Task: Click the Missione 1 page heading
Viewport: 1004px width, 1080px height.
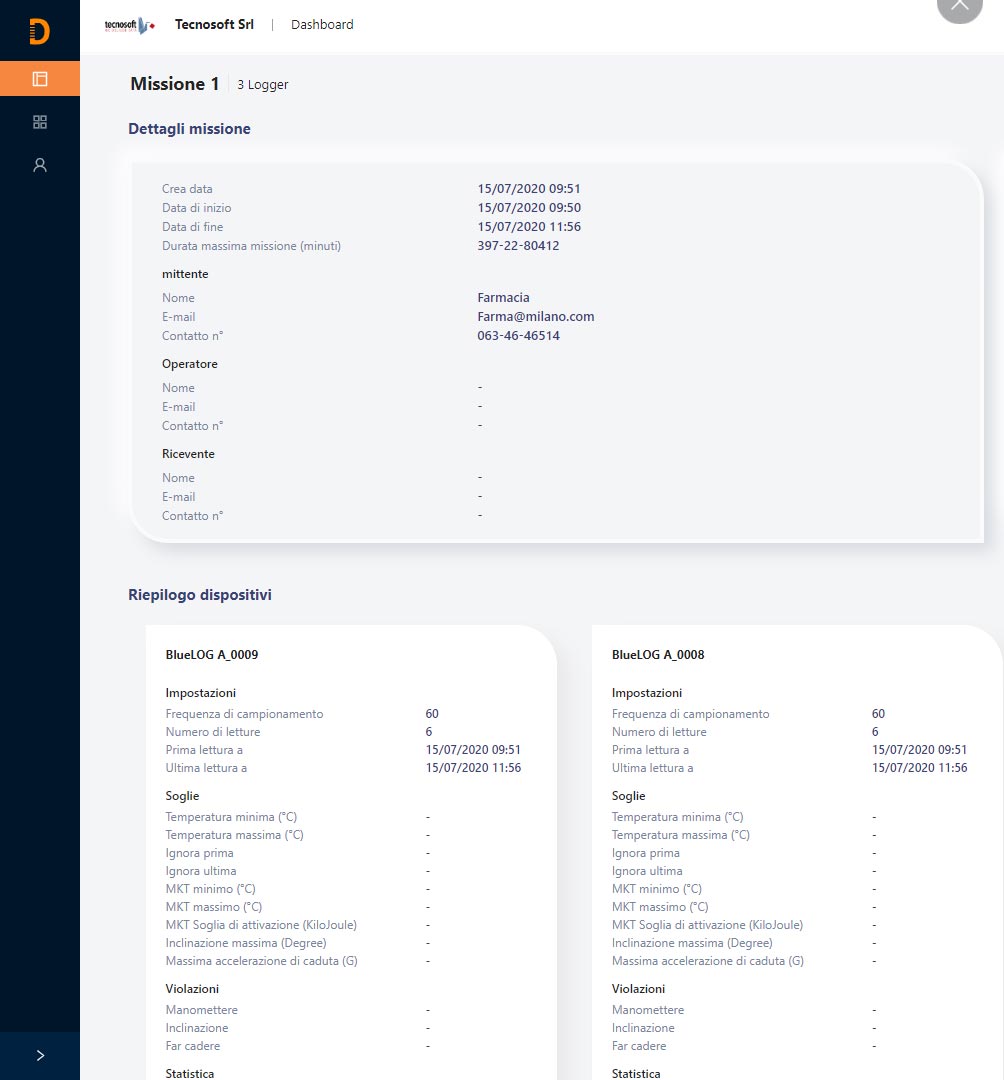Action: pyautogui.click(x=174, y=84)
